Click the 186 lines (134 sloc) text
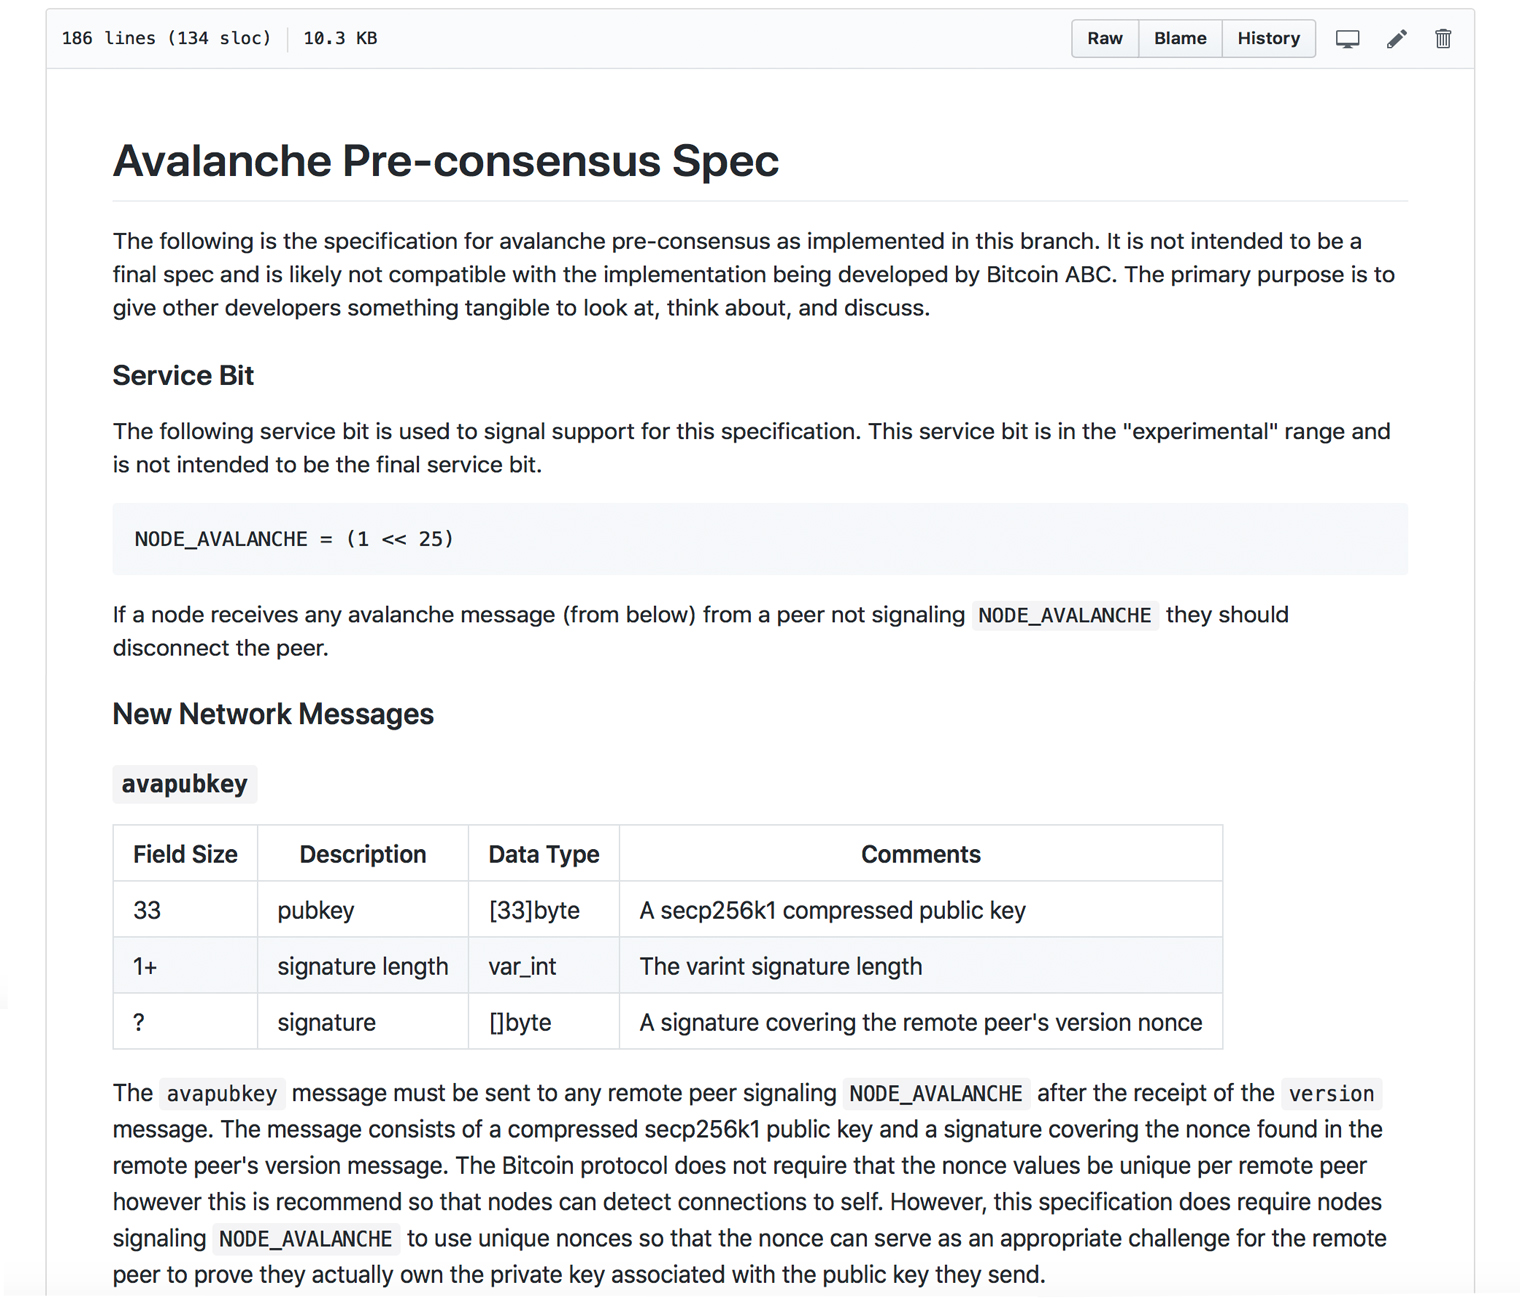The width and height of the screenshot is (1520, 1300). (166, 38)
